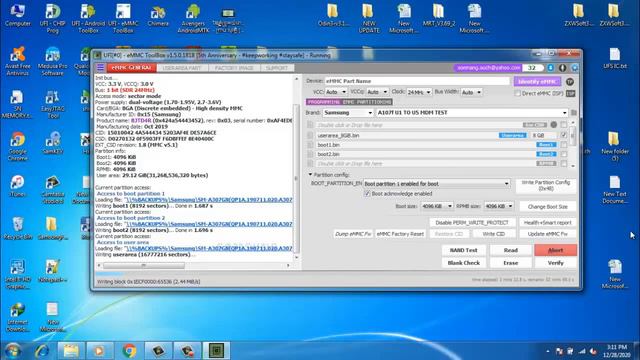
Task: Click the Verify button
Action: 556,263
